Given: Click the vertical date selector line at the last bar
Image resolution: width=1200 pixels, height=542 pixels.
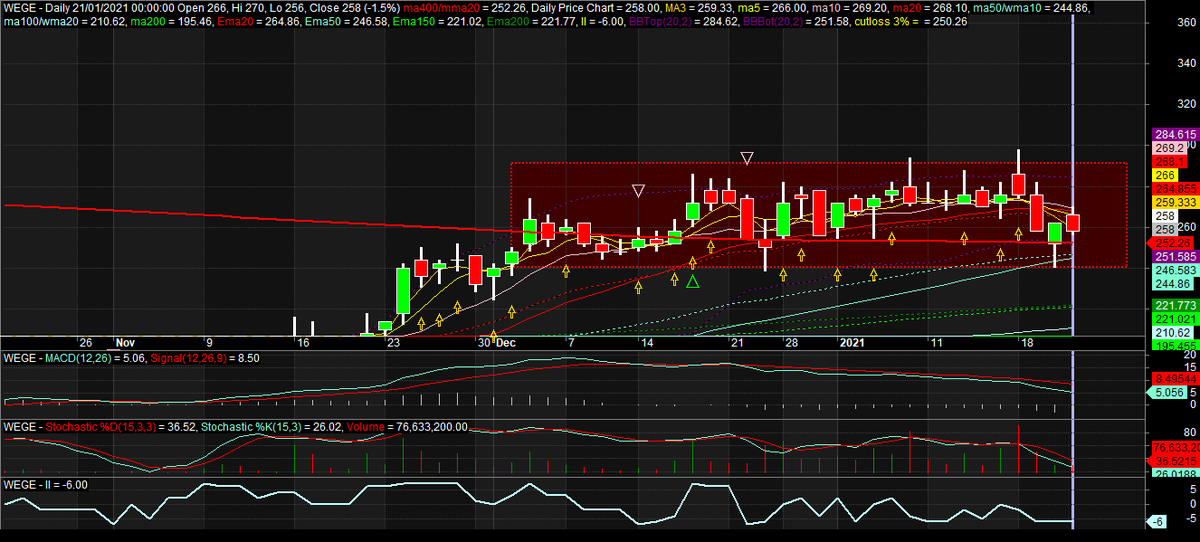Looking at the screenshot, I should coord(1073,270).
